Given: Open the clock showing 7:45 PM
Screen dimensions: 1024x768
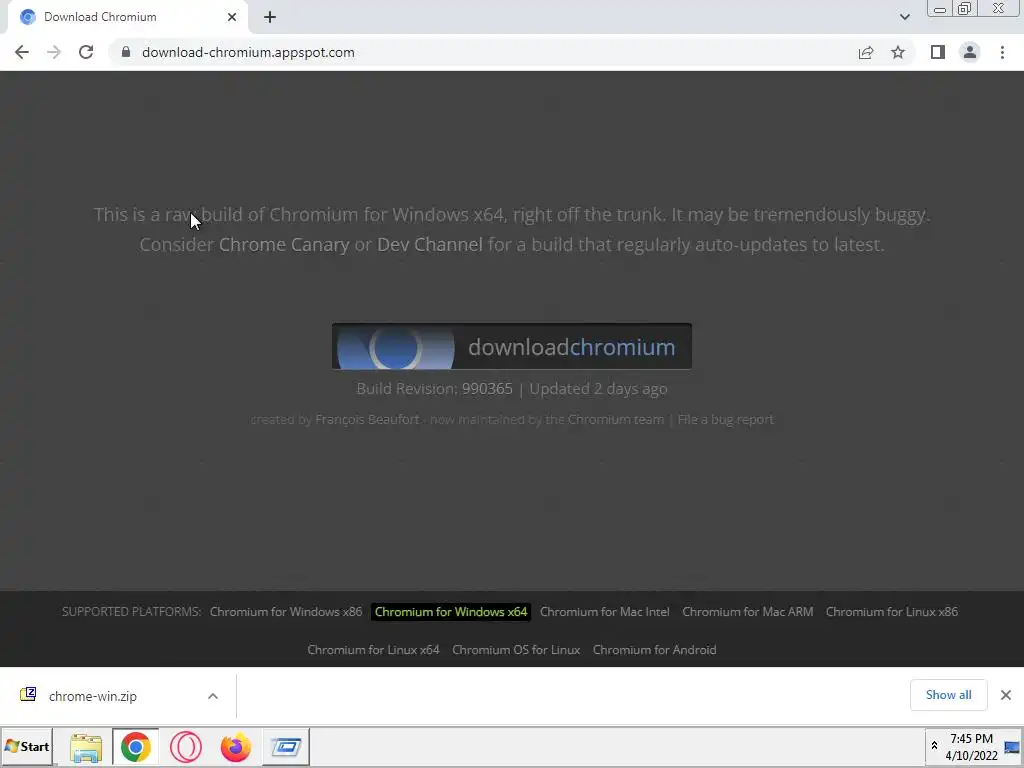Looking at the screenshot, I should click(971, 747).
